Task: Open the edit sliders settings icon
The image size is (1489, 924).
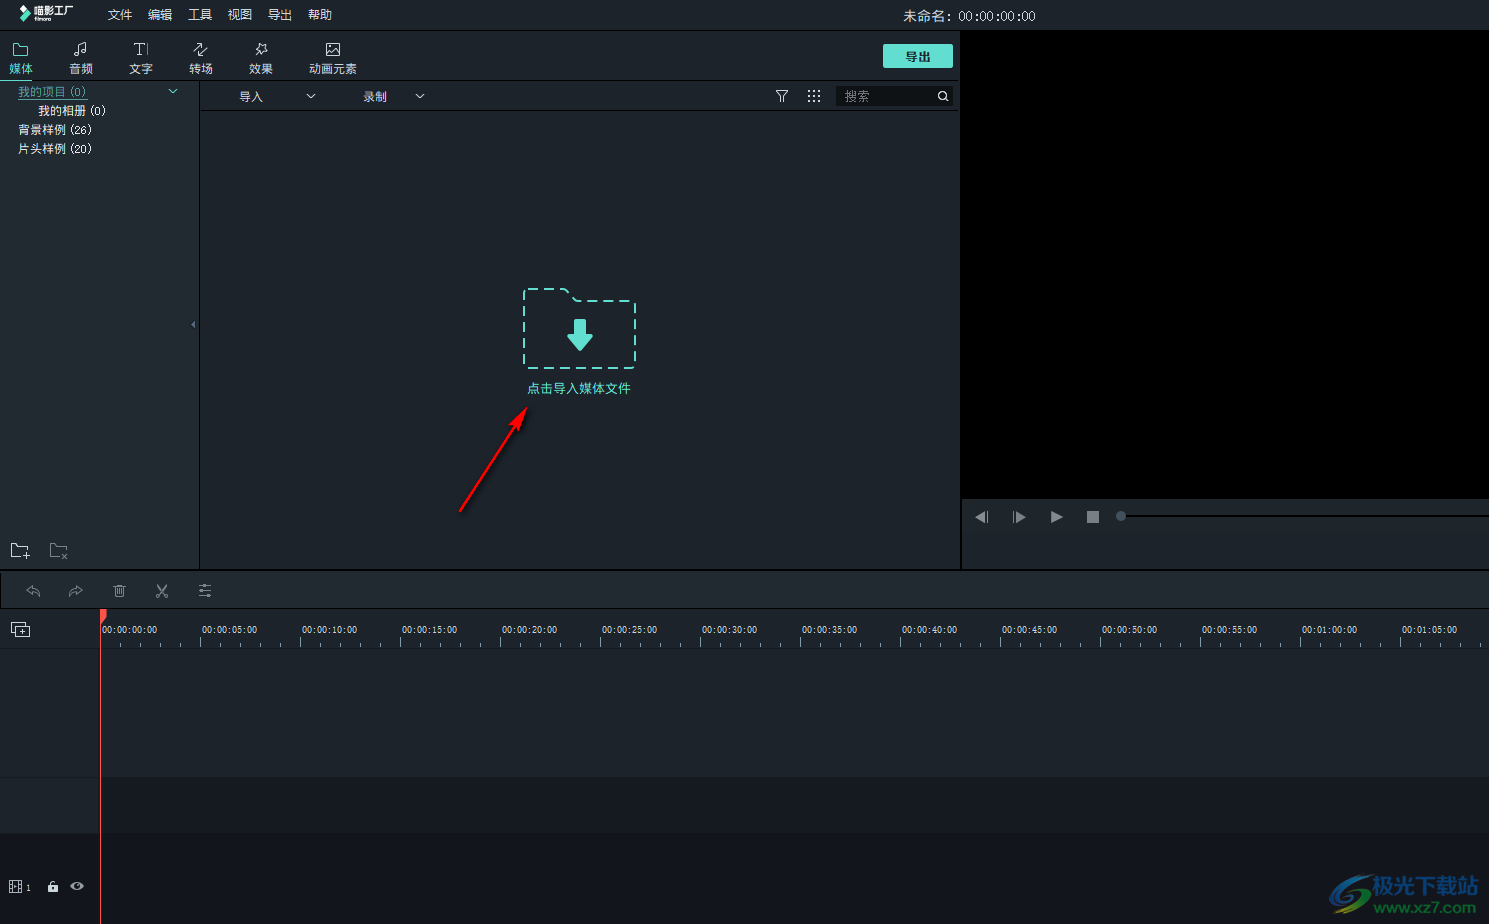Action: (x=205, y=591)
